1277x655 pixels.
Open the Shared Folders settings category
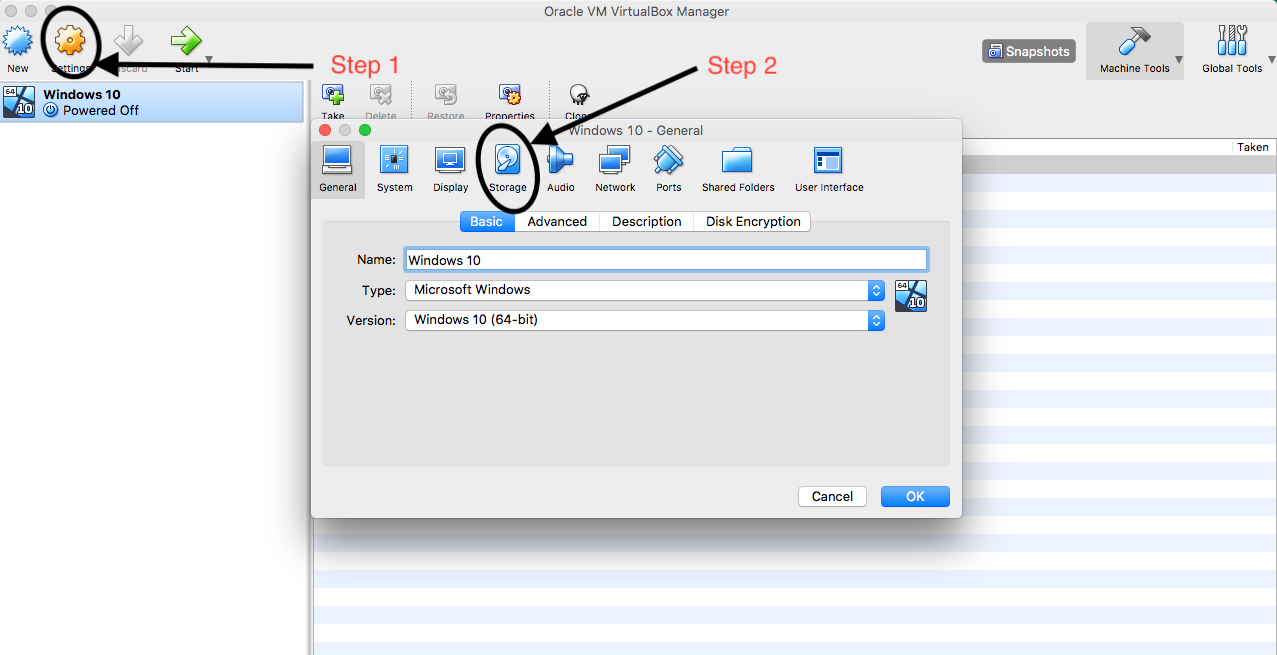pyautogui.click(x=738, y=168)
